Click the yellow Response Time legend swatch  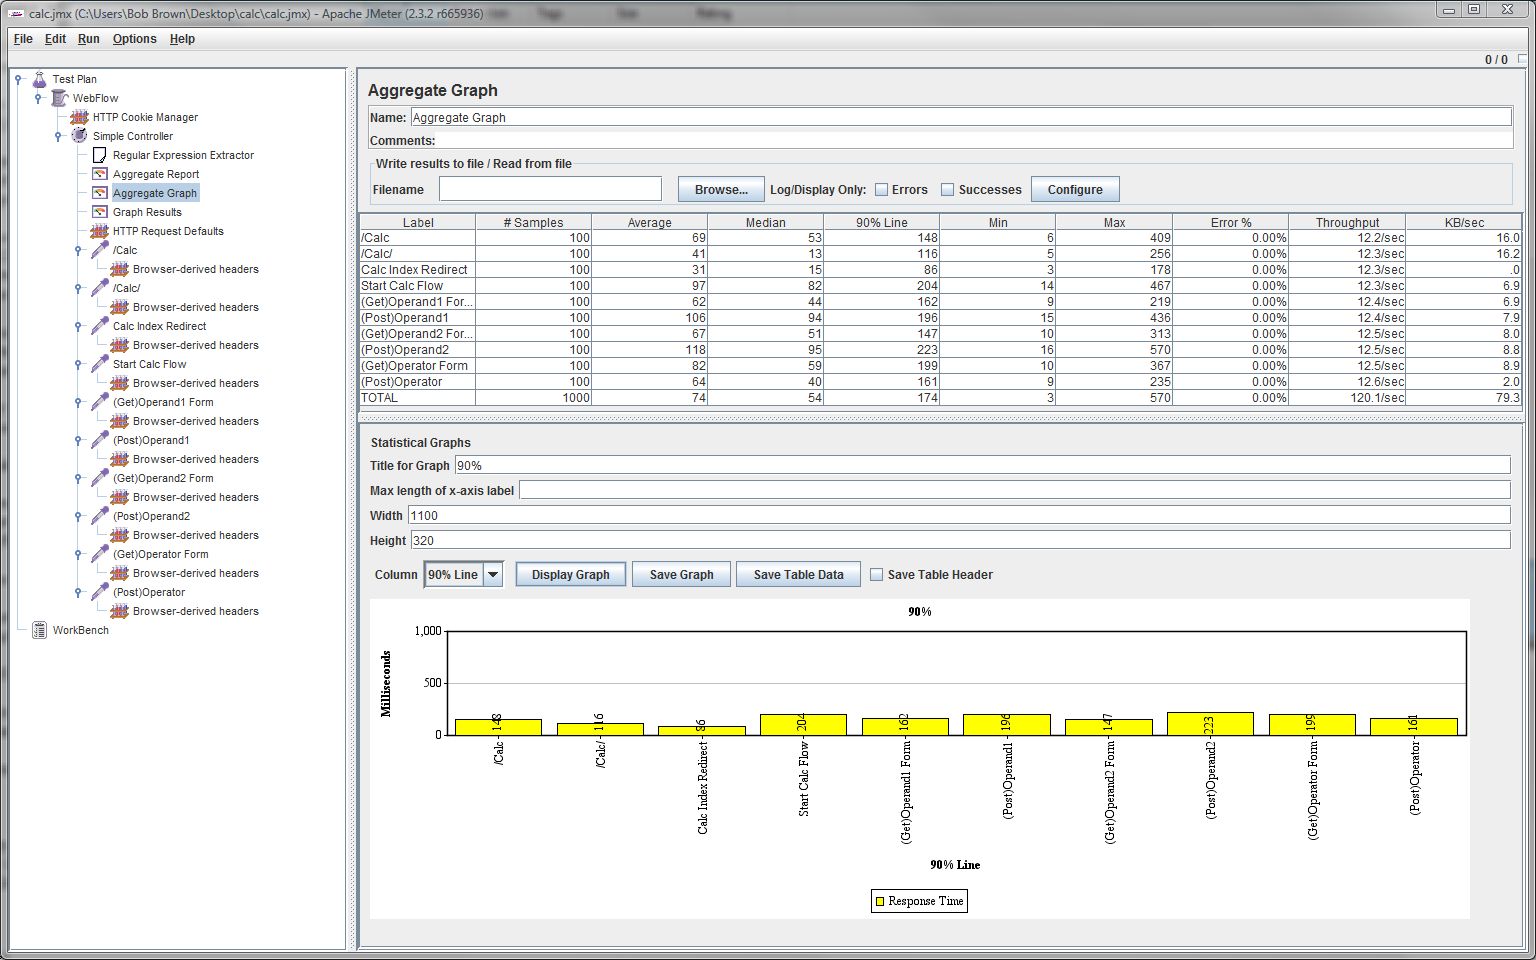[x=880, y=901]
